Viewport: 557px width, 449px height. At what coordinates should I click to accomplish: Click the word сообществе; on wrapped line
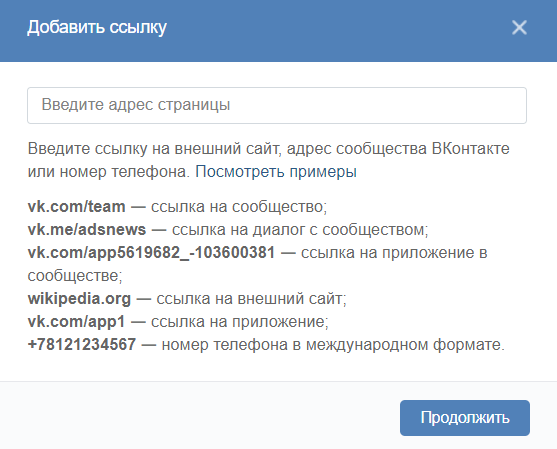pos(75,276)
